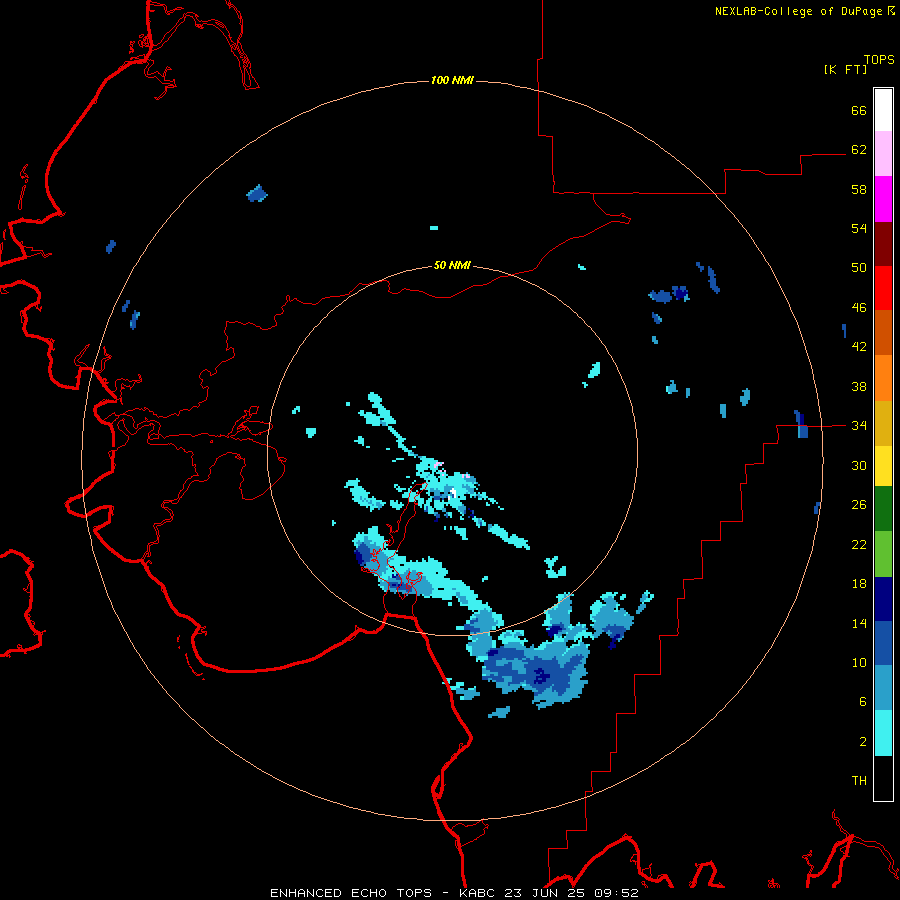Click the 6 legend value

tap(863, 702)
